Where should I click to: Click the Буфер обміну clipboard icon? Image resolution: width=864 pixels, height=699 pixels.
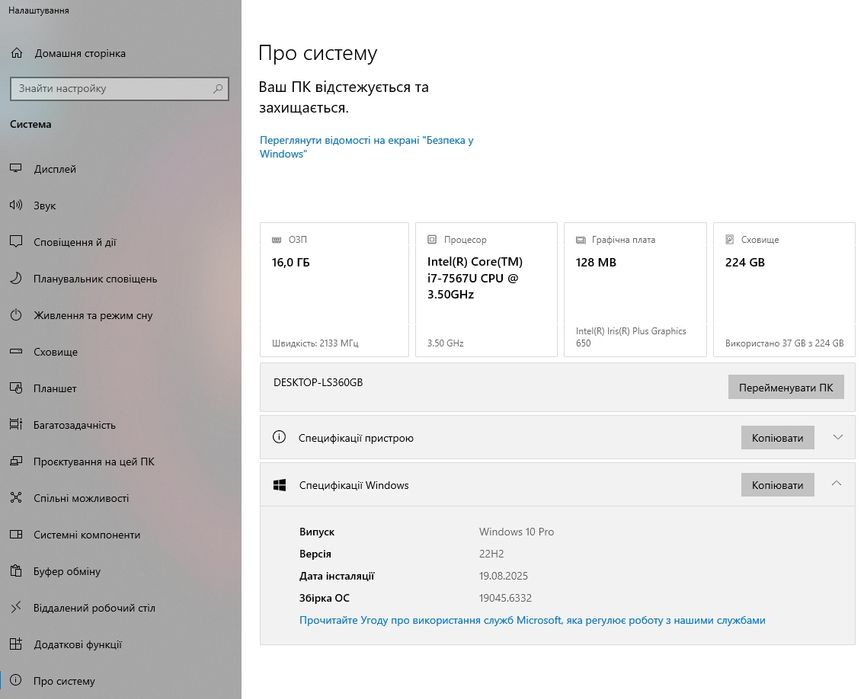click(x=16, y=571)
